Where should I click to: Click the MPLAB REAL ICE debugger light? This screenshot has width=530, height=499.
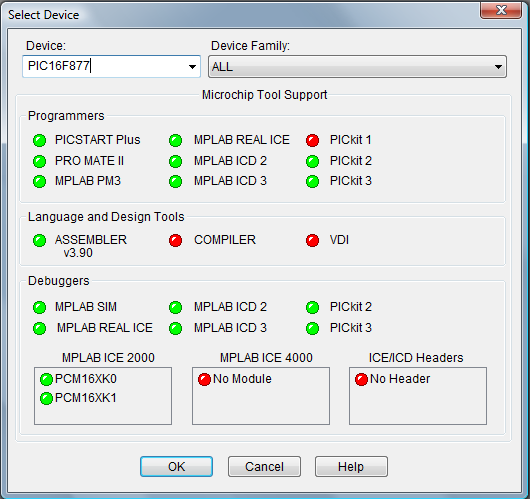click(x=40, y=328)
